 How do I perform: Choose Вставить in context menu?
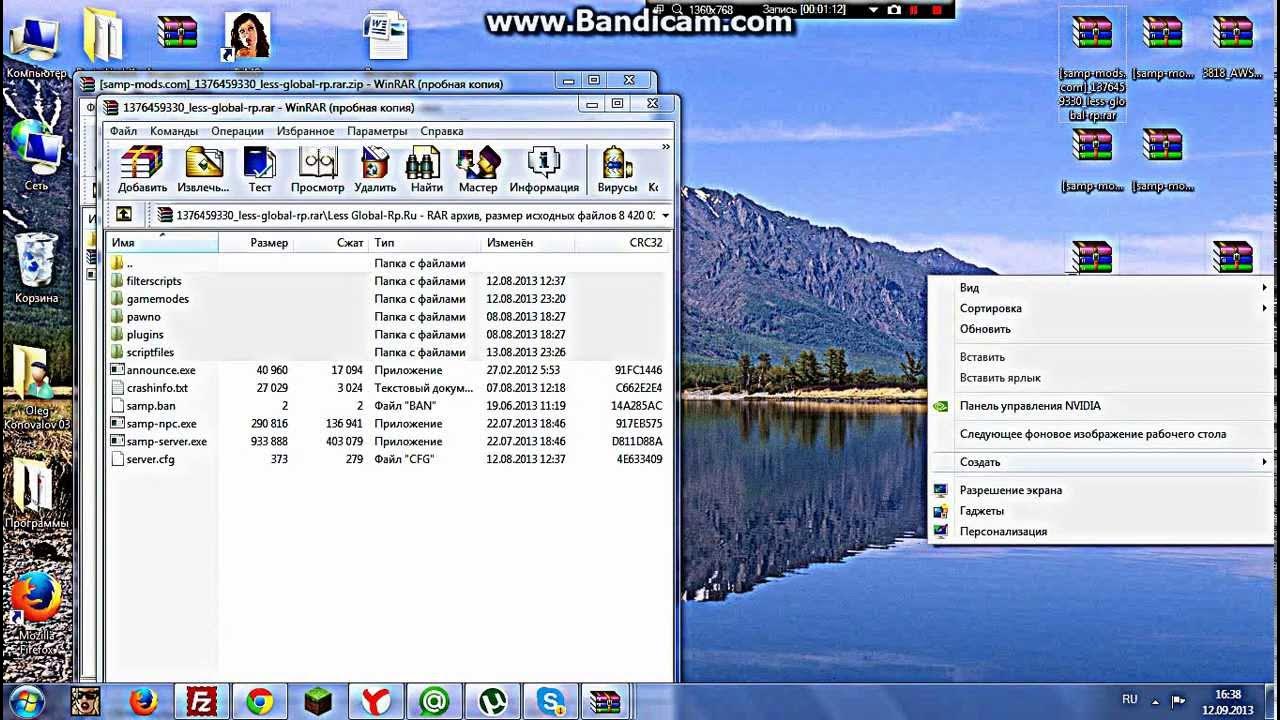(1101, 357)
